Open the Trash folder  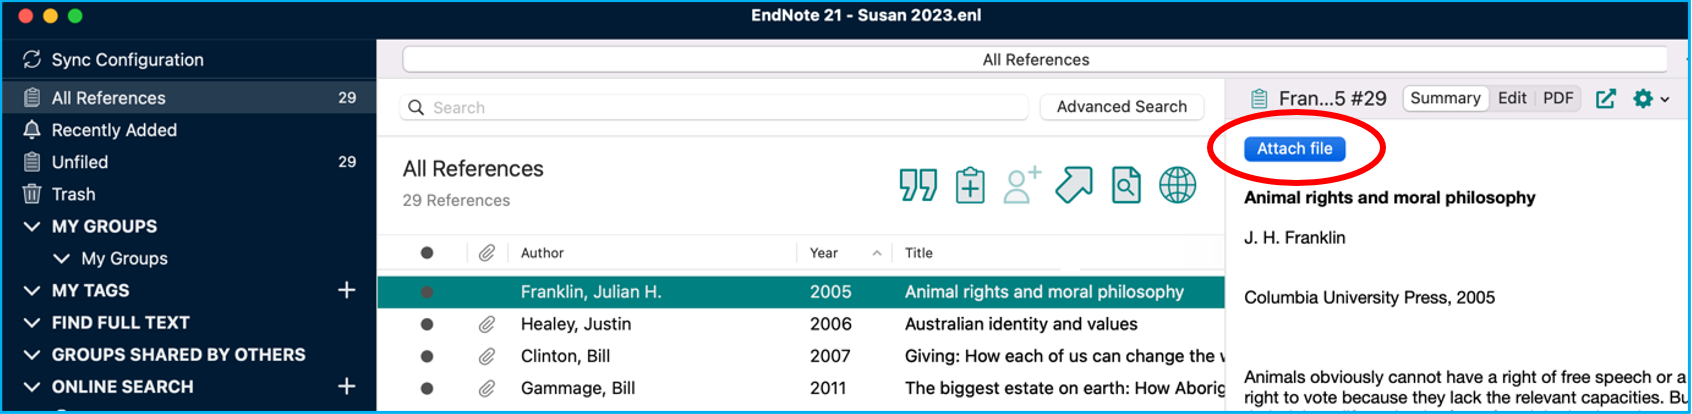click(x=73, y=194)
